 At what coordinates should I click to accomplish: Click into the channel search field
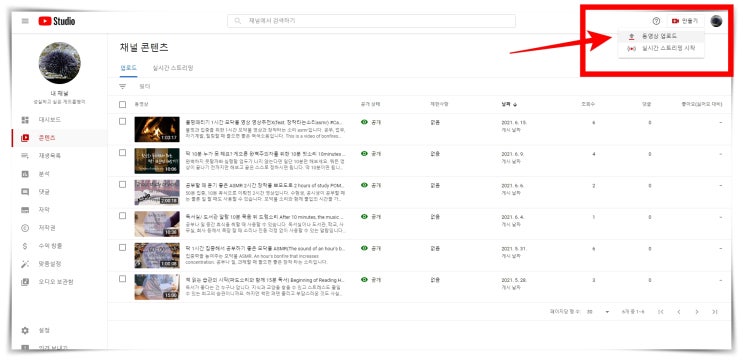coord(372,21)
